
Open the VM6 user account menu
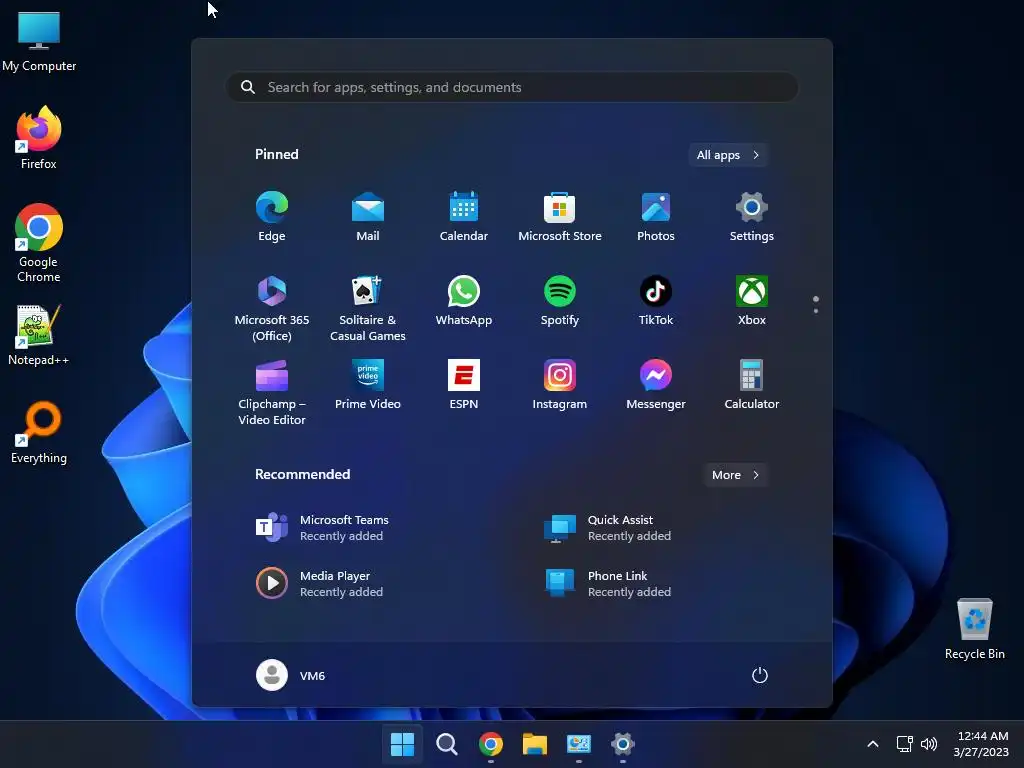tap(291, 675)
